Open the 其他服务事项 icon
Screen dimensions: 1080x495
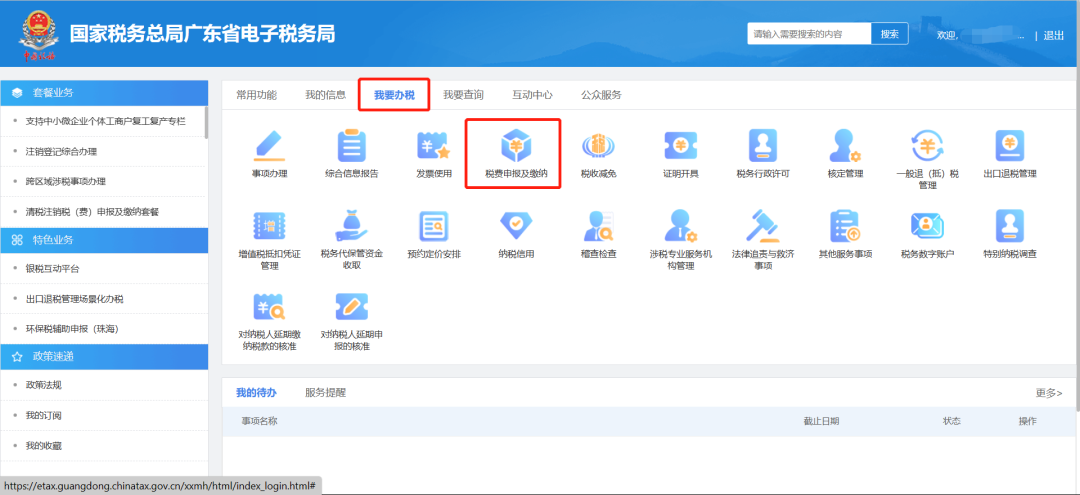(845, 227)
